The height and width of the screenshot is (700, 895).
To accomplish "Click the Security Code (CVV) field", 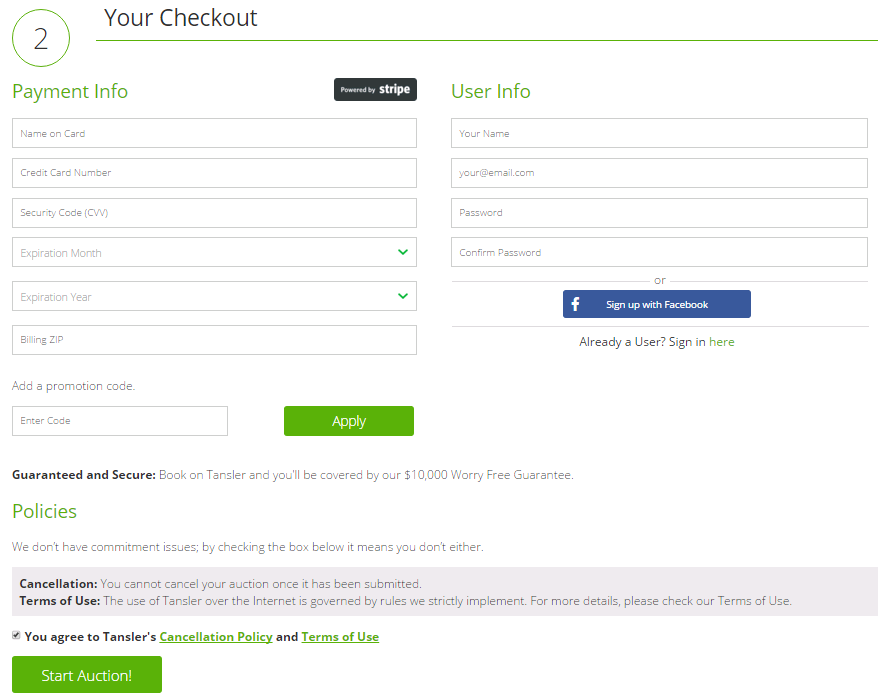I will click(214, 213).
